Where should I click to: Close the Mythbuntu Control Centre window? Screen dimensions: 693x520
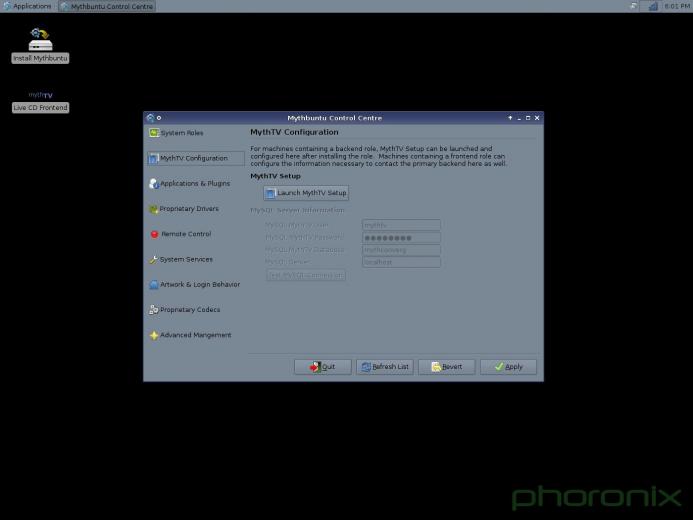537,118
